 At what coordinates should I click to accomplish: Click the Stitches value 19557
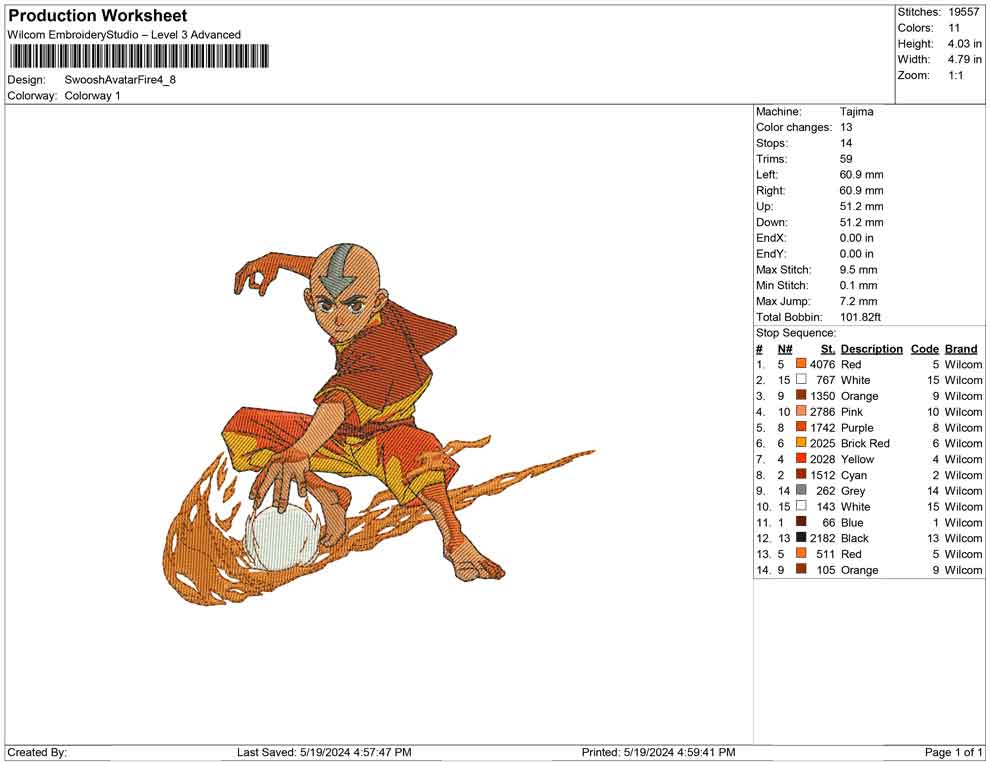(x=963, y=12)
